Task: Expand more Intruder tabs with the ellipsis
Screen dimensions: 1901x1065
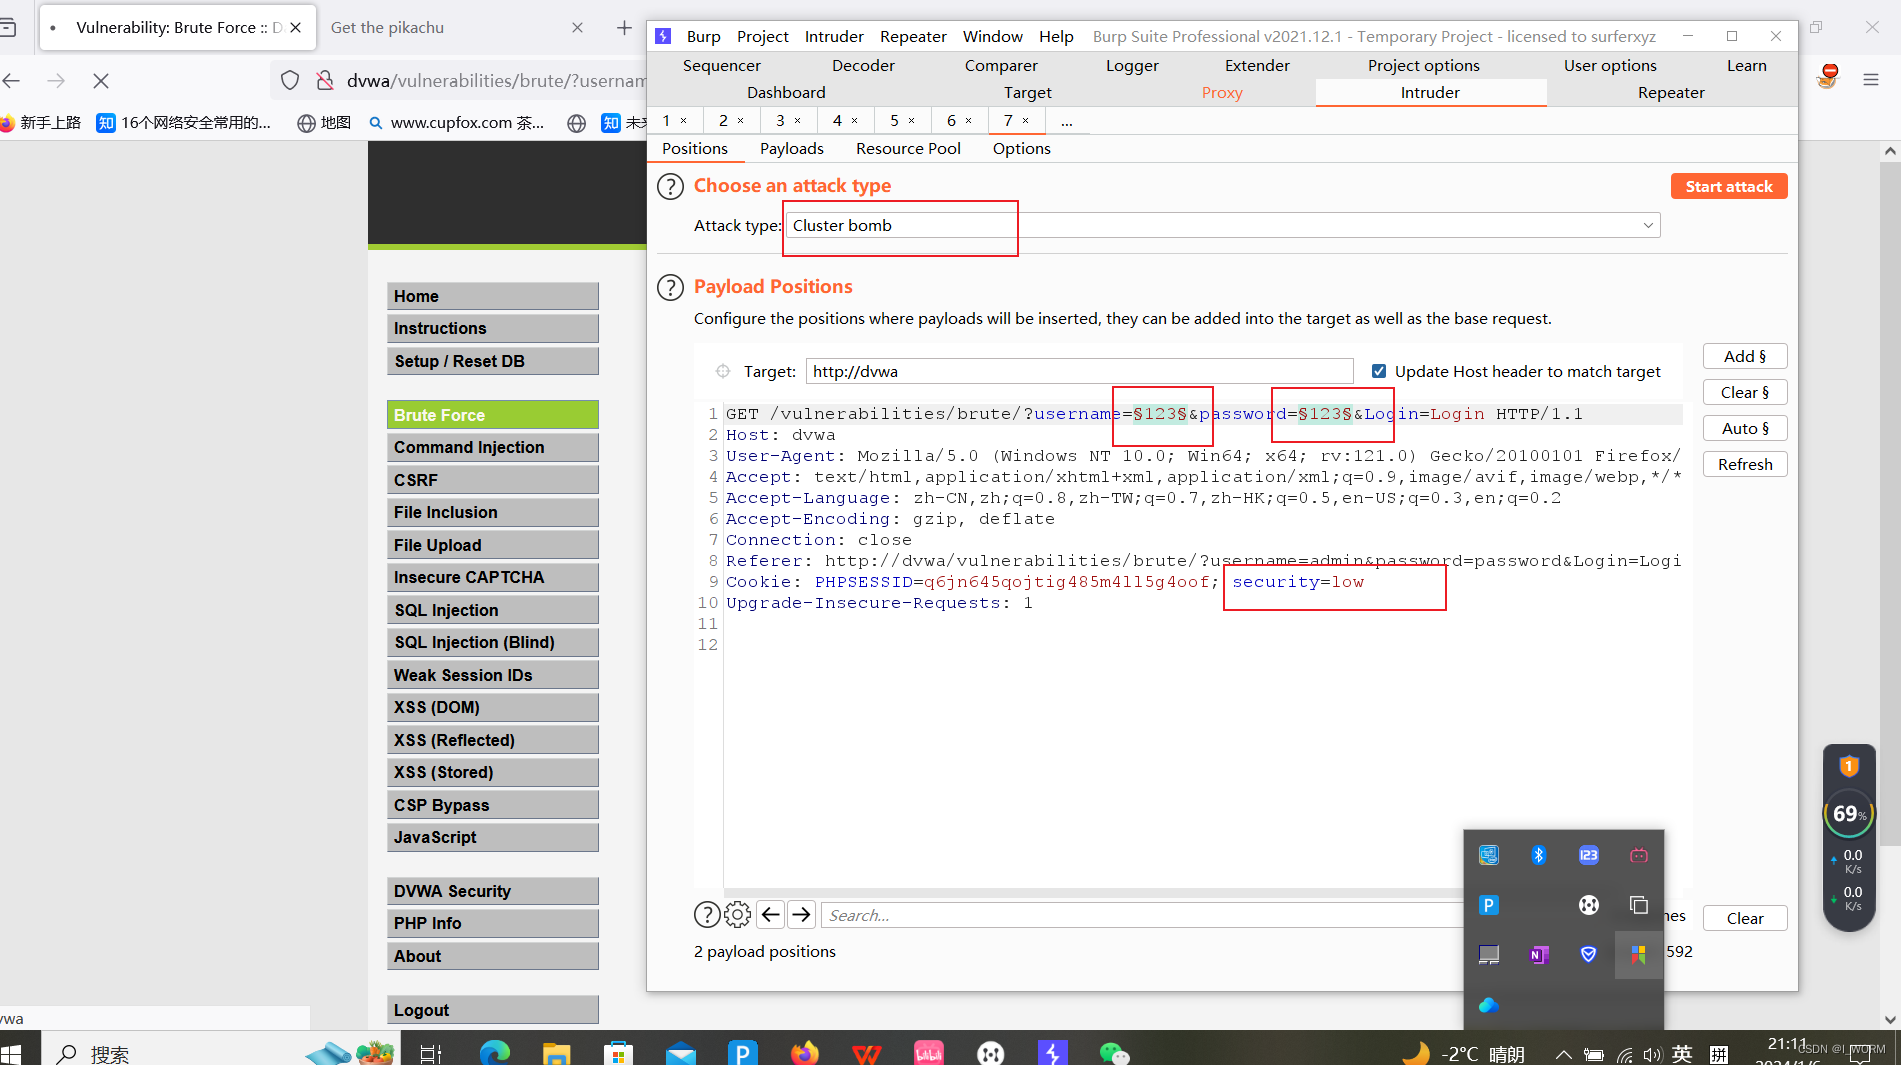Action: (x=1067, y=121)
